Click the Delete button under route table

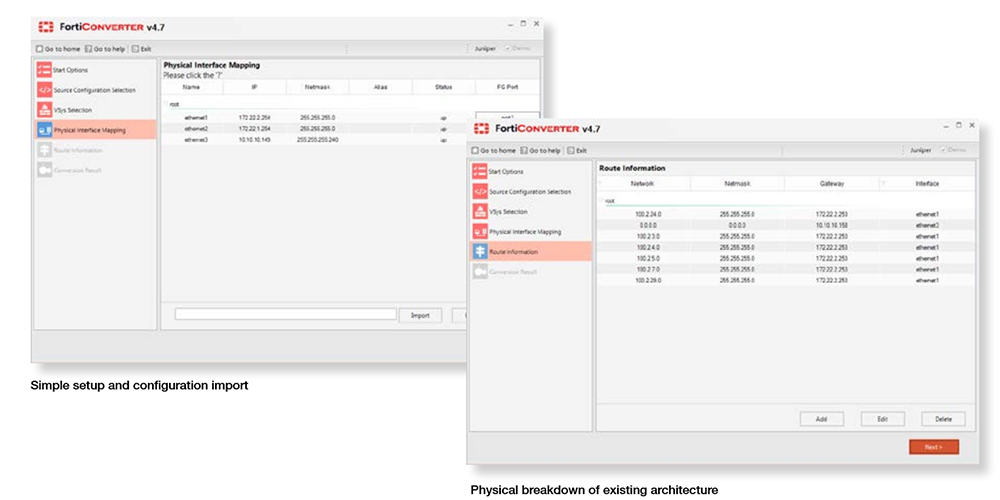[943, 419]
